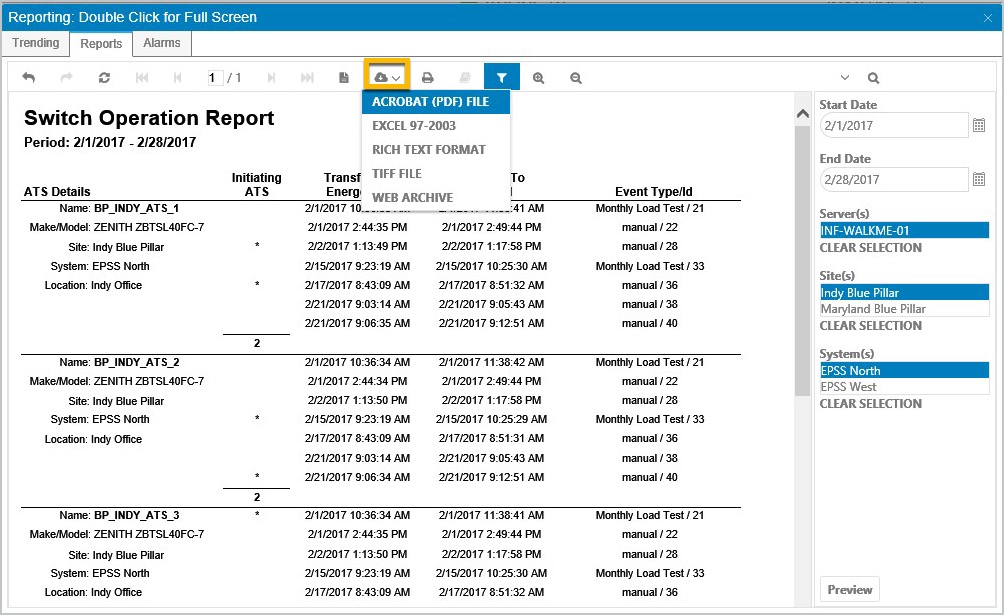Click the report vertical scrollbar up arrow
This screenshot has height=615, width=1004.
click(x=802, y=113)
